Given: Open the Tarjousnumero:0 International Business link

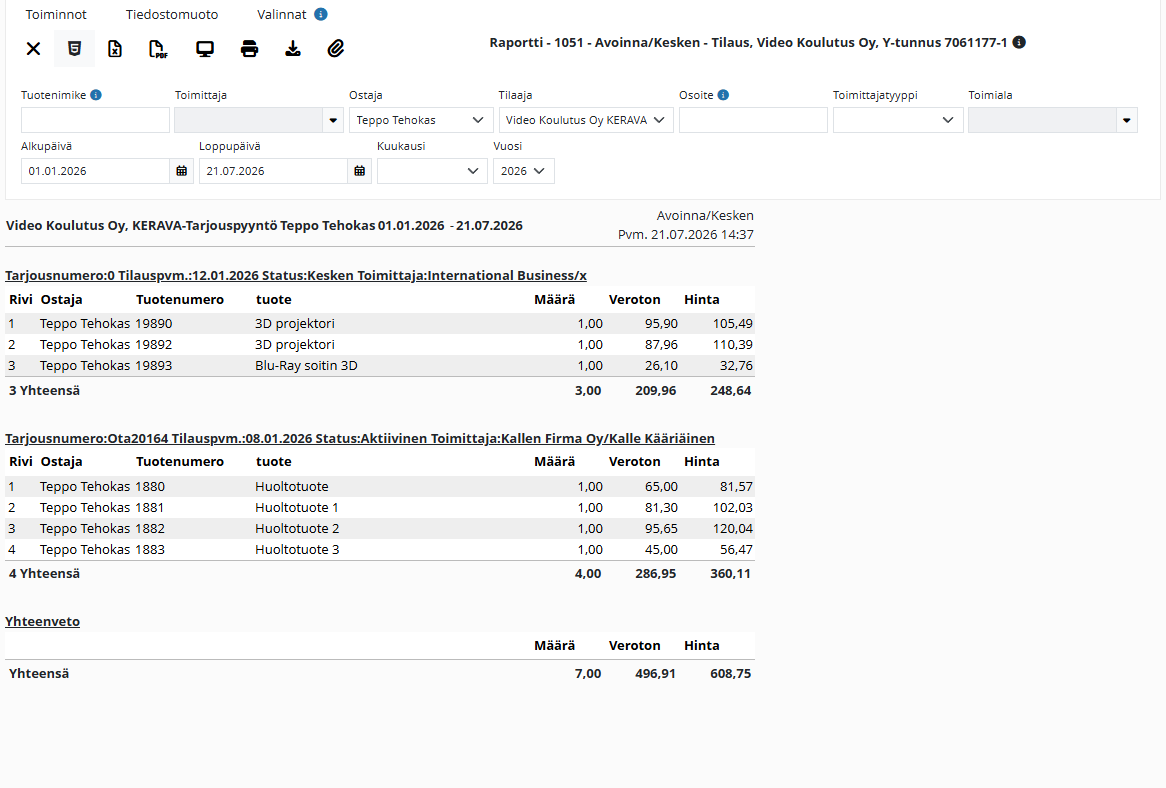Looking at the screenshot, I should click(296, 276).
